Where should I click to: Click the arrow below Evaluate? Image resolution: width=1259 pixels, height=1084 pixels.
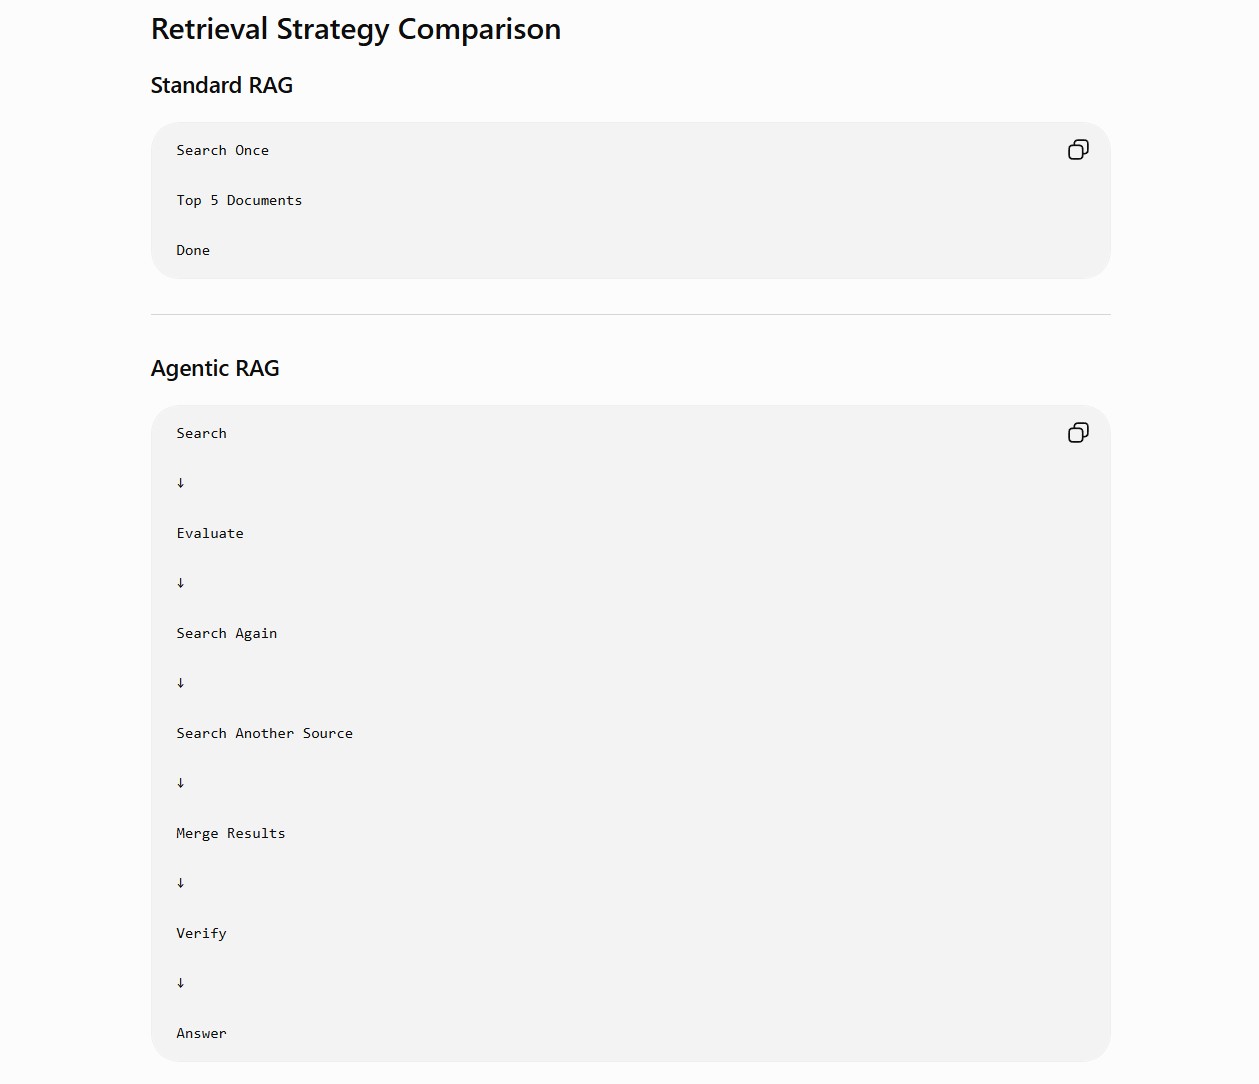[x=181, y=583]
